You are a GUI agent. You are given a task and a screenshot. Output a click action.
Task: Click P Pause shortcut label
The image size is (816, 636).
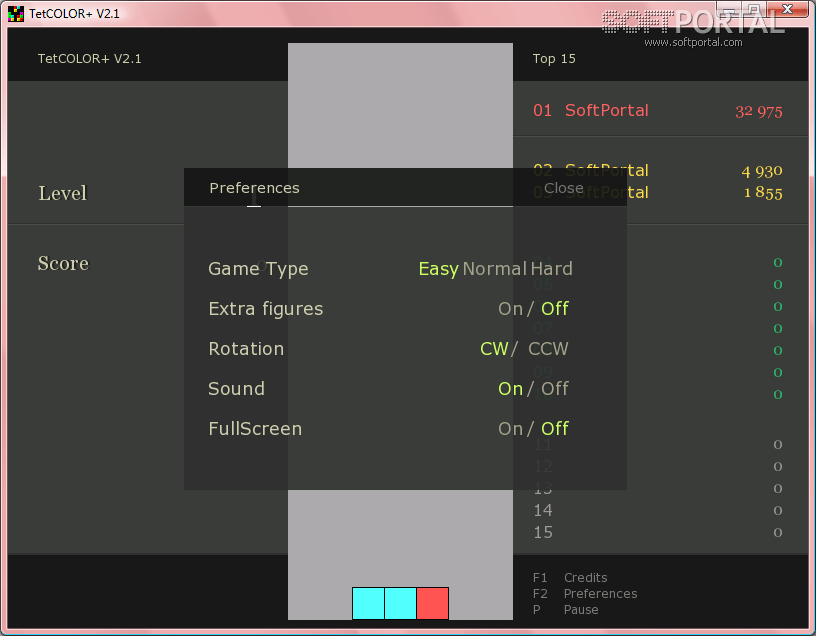(x=566, y=609)
